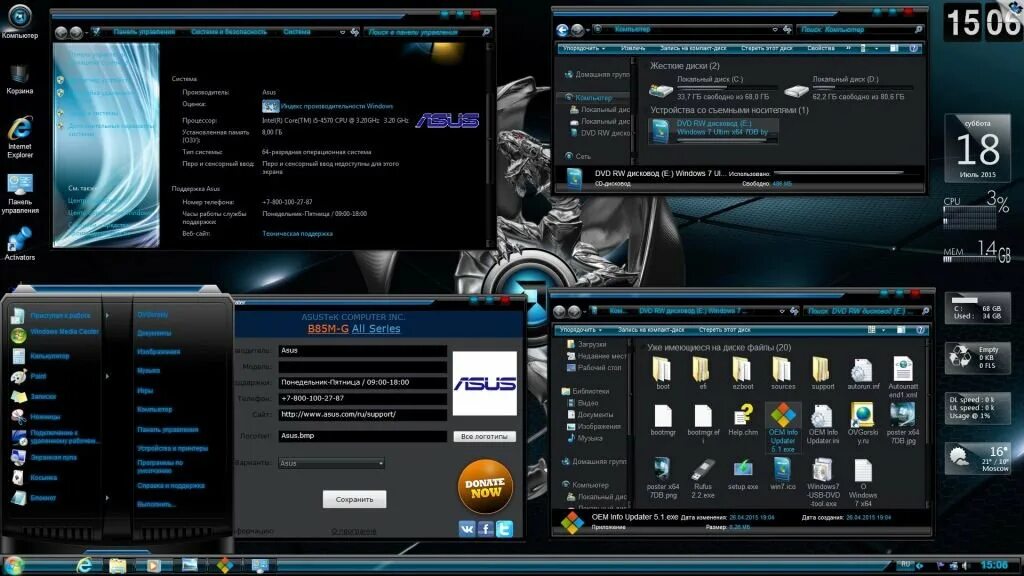Image resolution: width=1024 pixels, height=576 pixels.
Task: Select the OVGorskiy.ru shortcut file
Action: coord(863,424)
